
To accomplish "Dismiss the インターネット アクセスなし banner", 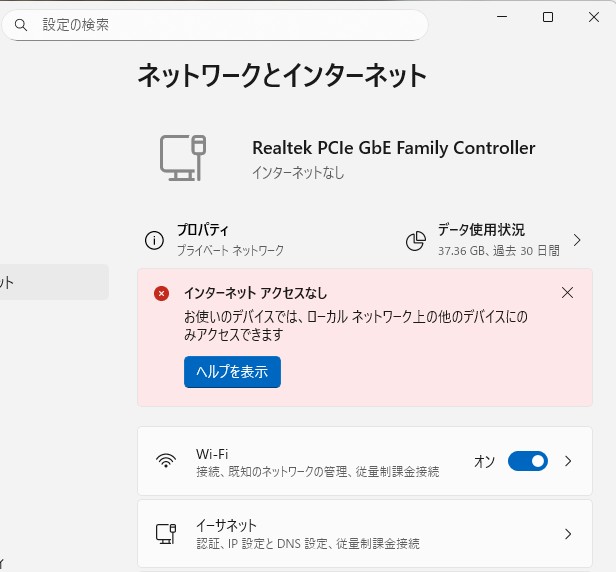I will click(x=567, y=293).
